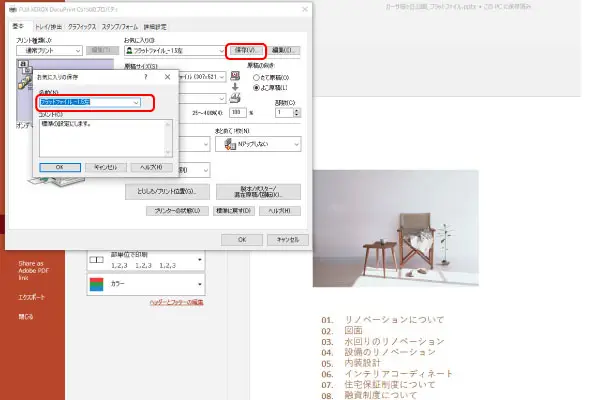
Task: Click the printer icon in the properties title bar
Action: [x=13, y=9]
